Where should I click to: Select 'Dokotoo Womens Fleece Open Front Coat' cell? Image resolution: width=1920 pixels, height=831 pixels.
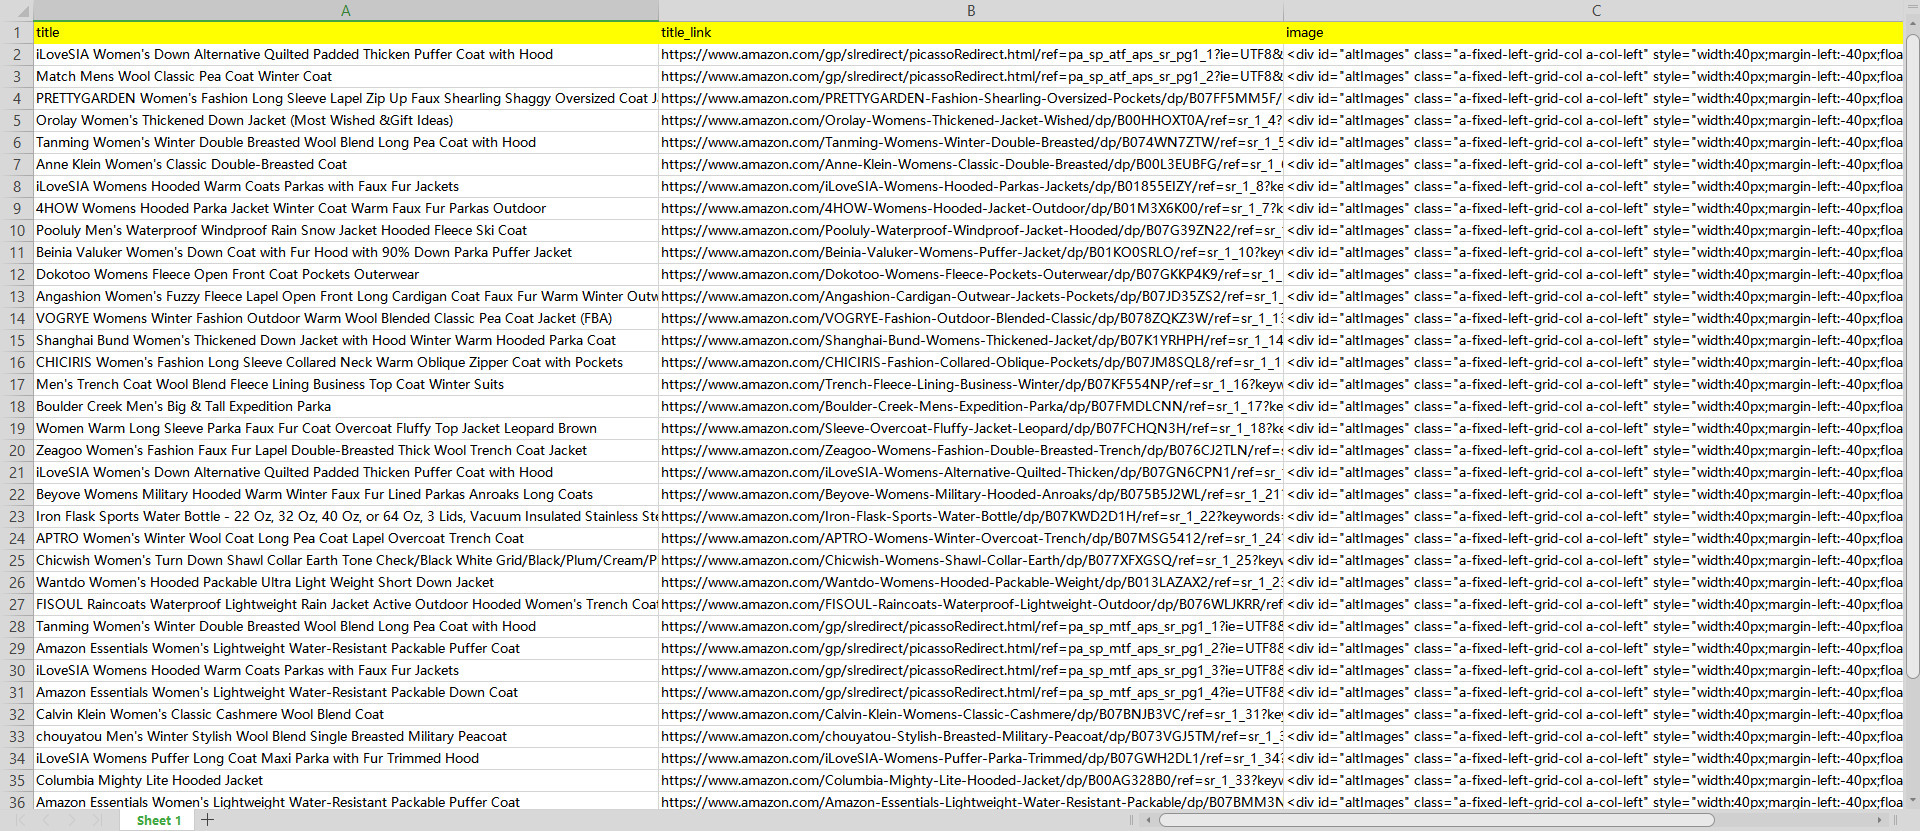[x=345, y=274]
